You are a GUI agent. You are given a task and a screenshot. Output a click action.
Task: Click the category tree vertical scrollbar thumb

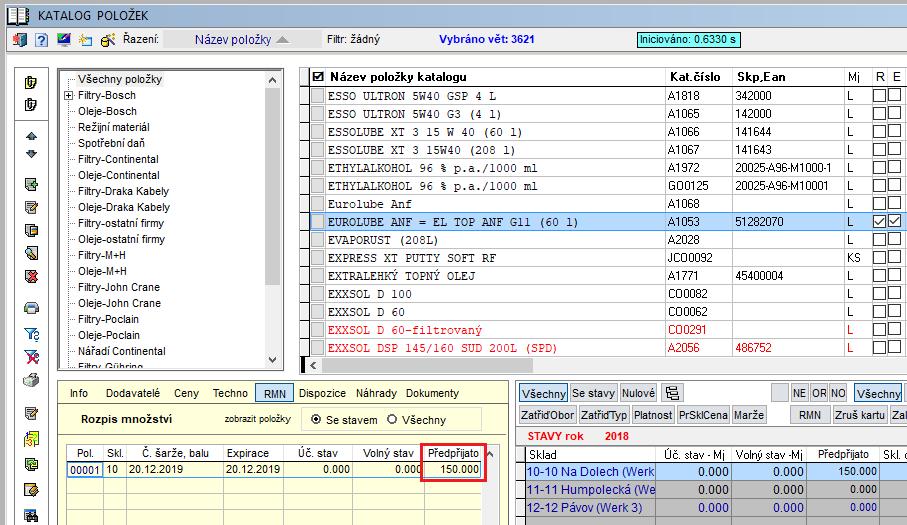tap(272, 186)
